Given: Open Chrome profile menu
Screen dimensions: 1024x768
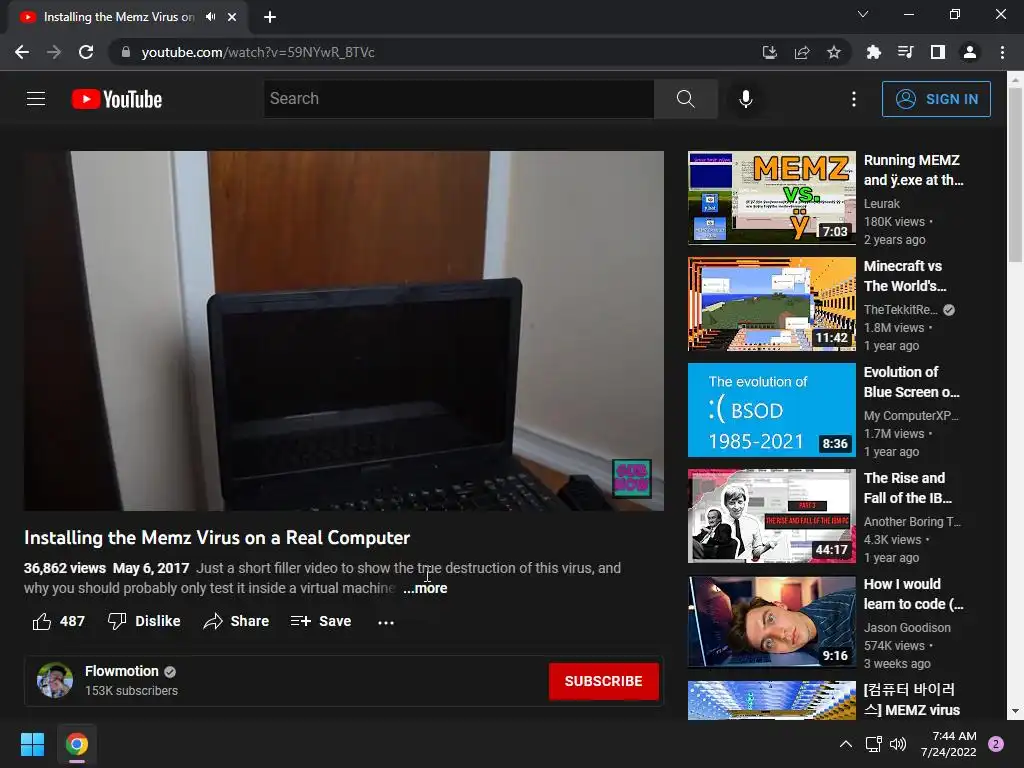Looking at the screenshot, I should pos(970,52).
